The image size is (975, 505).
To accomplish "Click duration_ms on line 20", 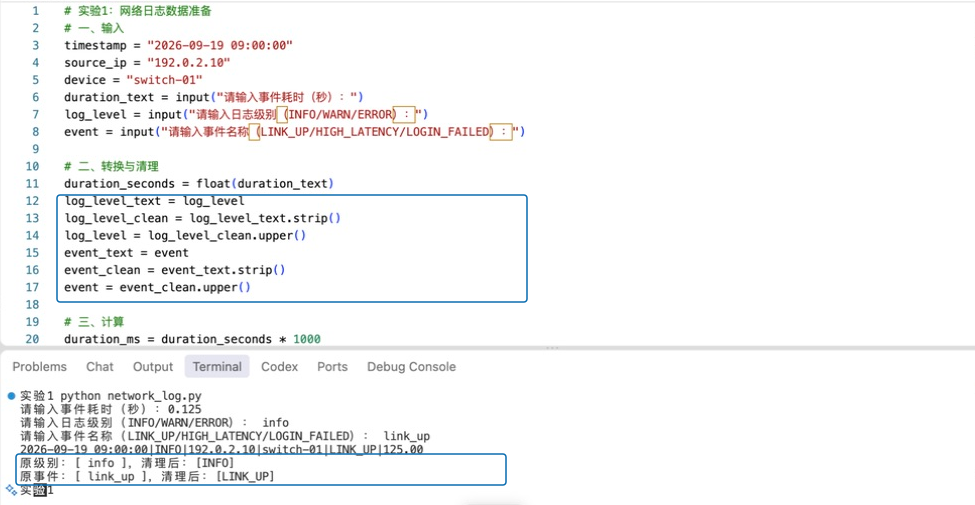I will pyautogui.click(x=91, y=340).
